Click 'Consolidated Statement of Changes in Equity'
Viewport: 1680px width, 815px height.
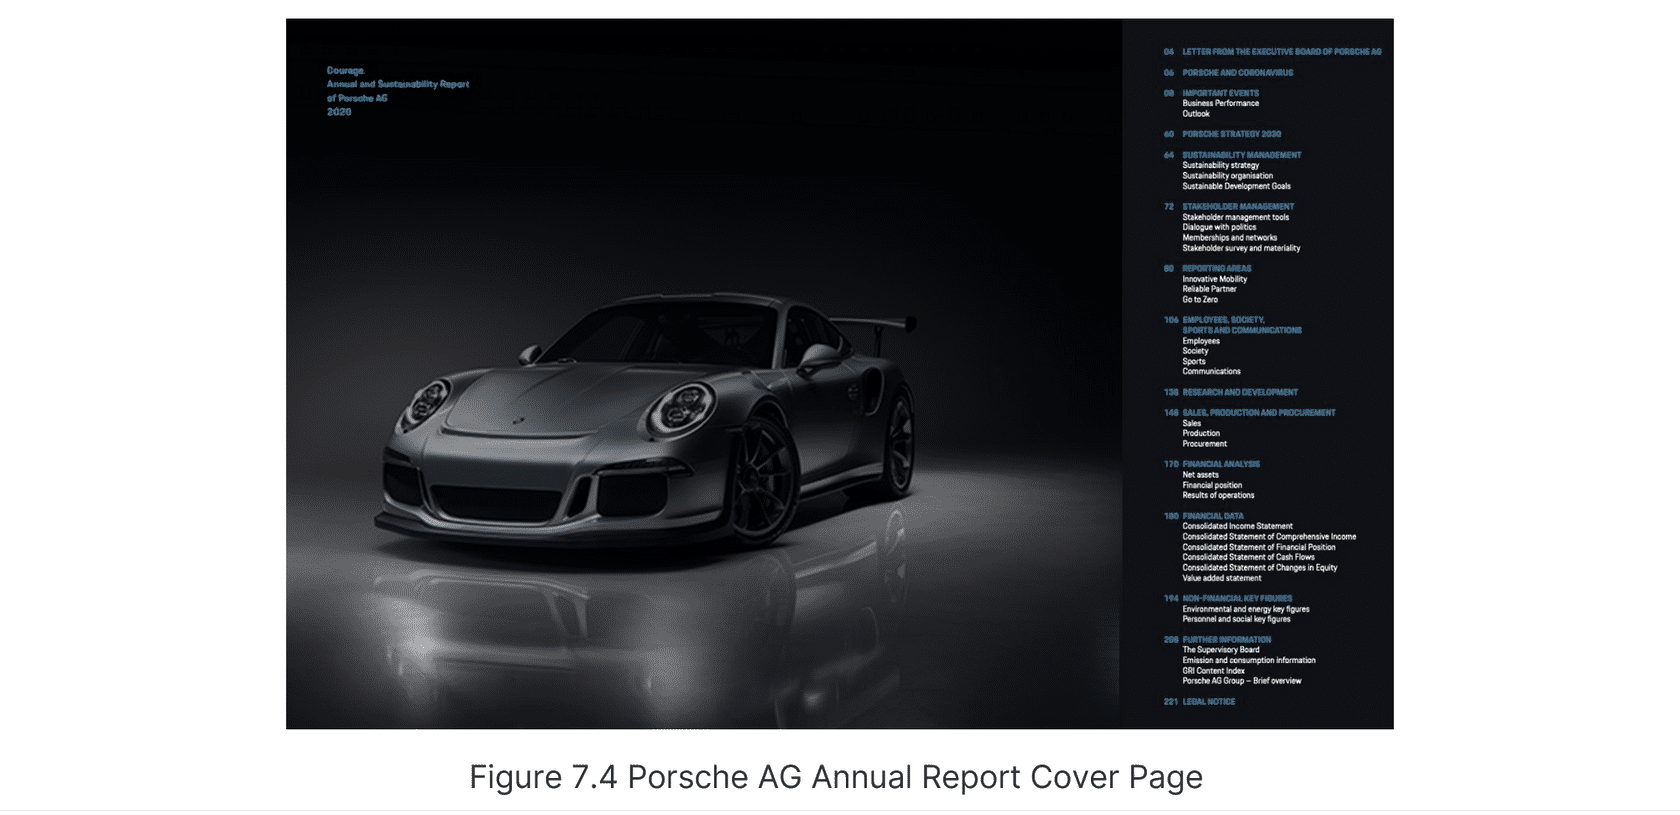coord(1260,568)
